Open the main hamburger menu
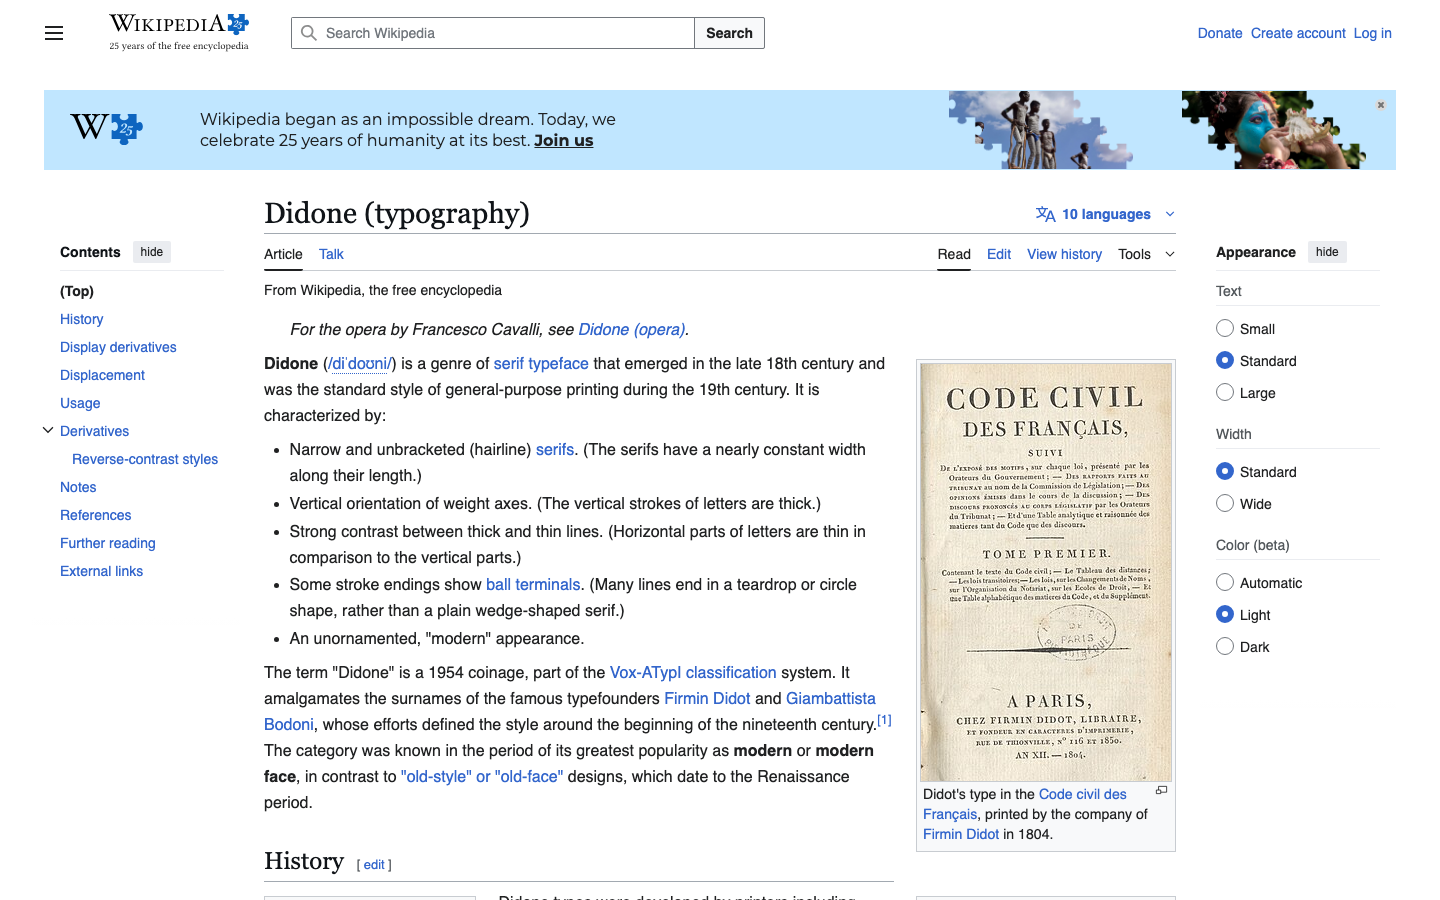1440x900 pixels. (x=53, y=33)
